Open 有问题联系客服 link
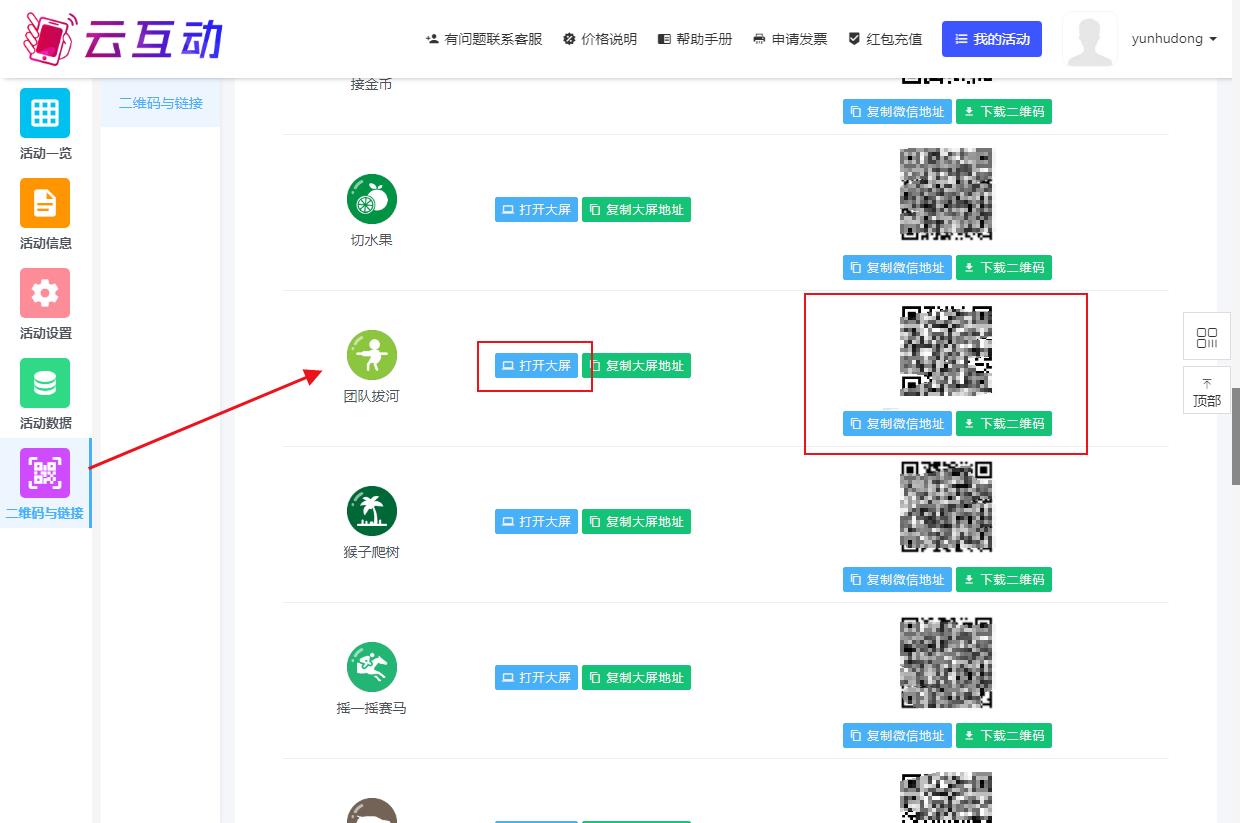This screenshot has height=823, width=1240. [x=484, y=39]
